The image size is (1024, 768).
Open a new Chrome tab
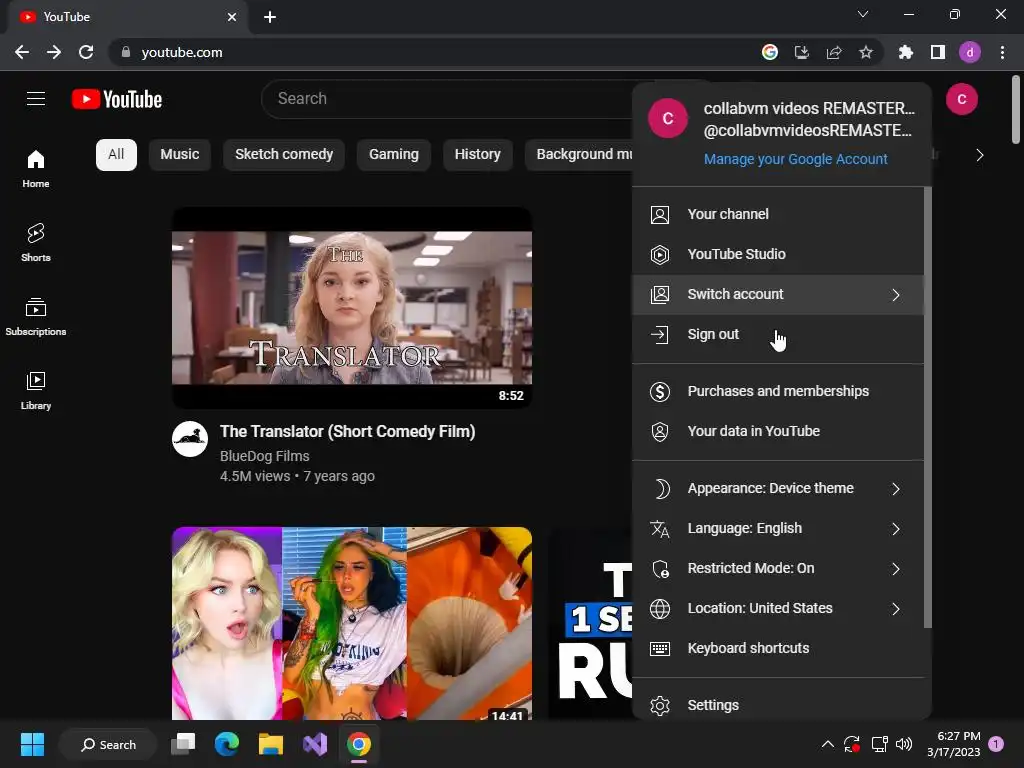coord(270,17)
